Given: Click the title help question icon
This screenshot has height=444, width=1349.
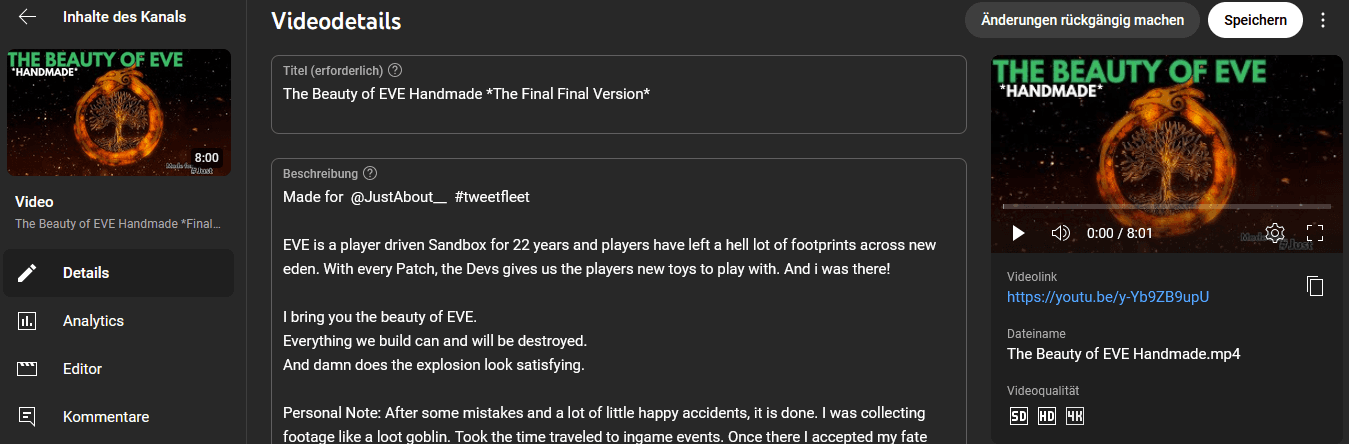Looking at the screenshot, I should click(x=395, y=70).
